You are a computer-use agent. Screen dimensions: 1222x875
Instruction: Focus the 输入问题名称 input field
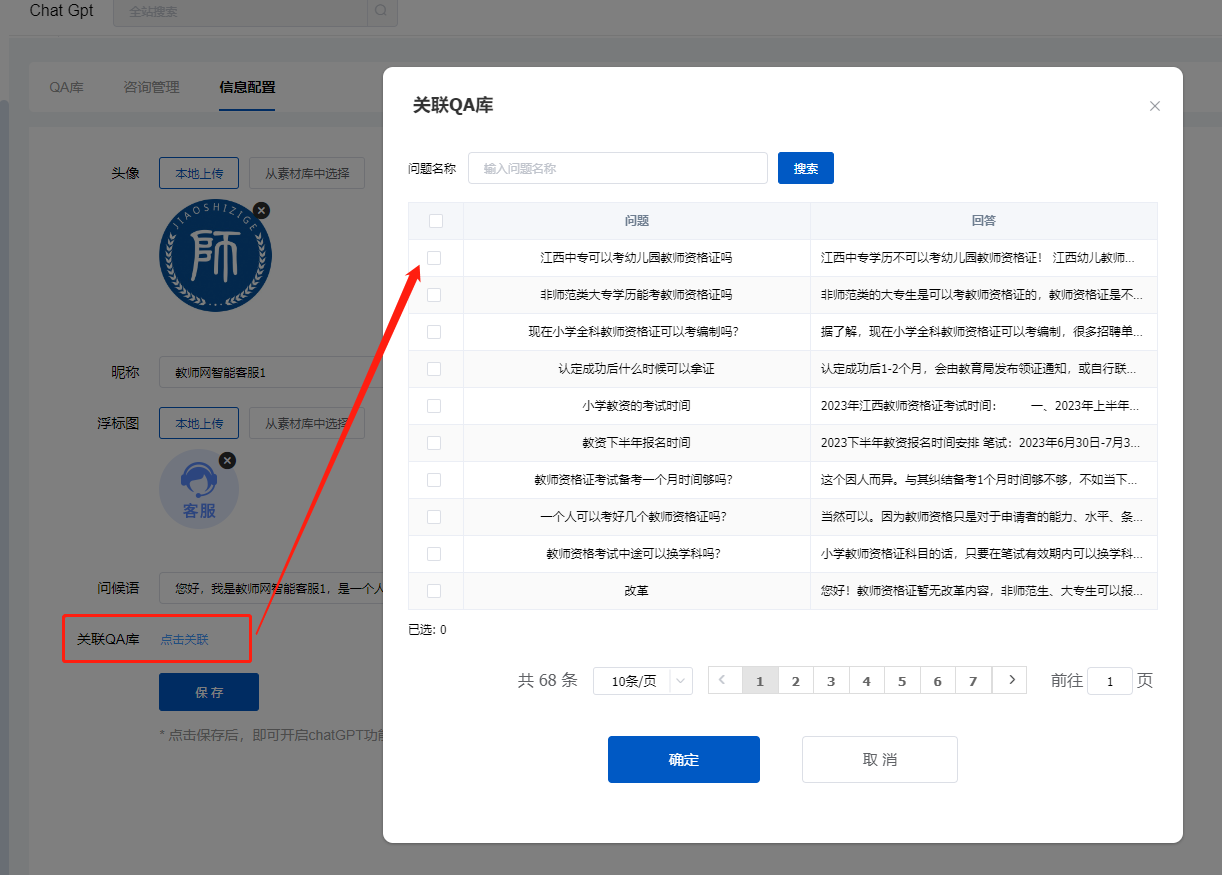(x=617, y=168)
